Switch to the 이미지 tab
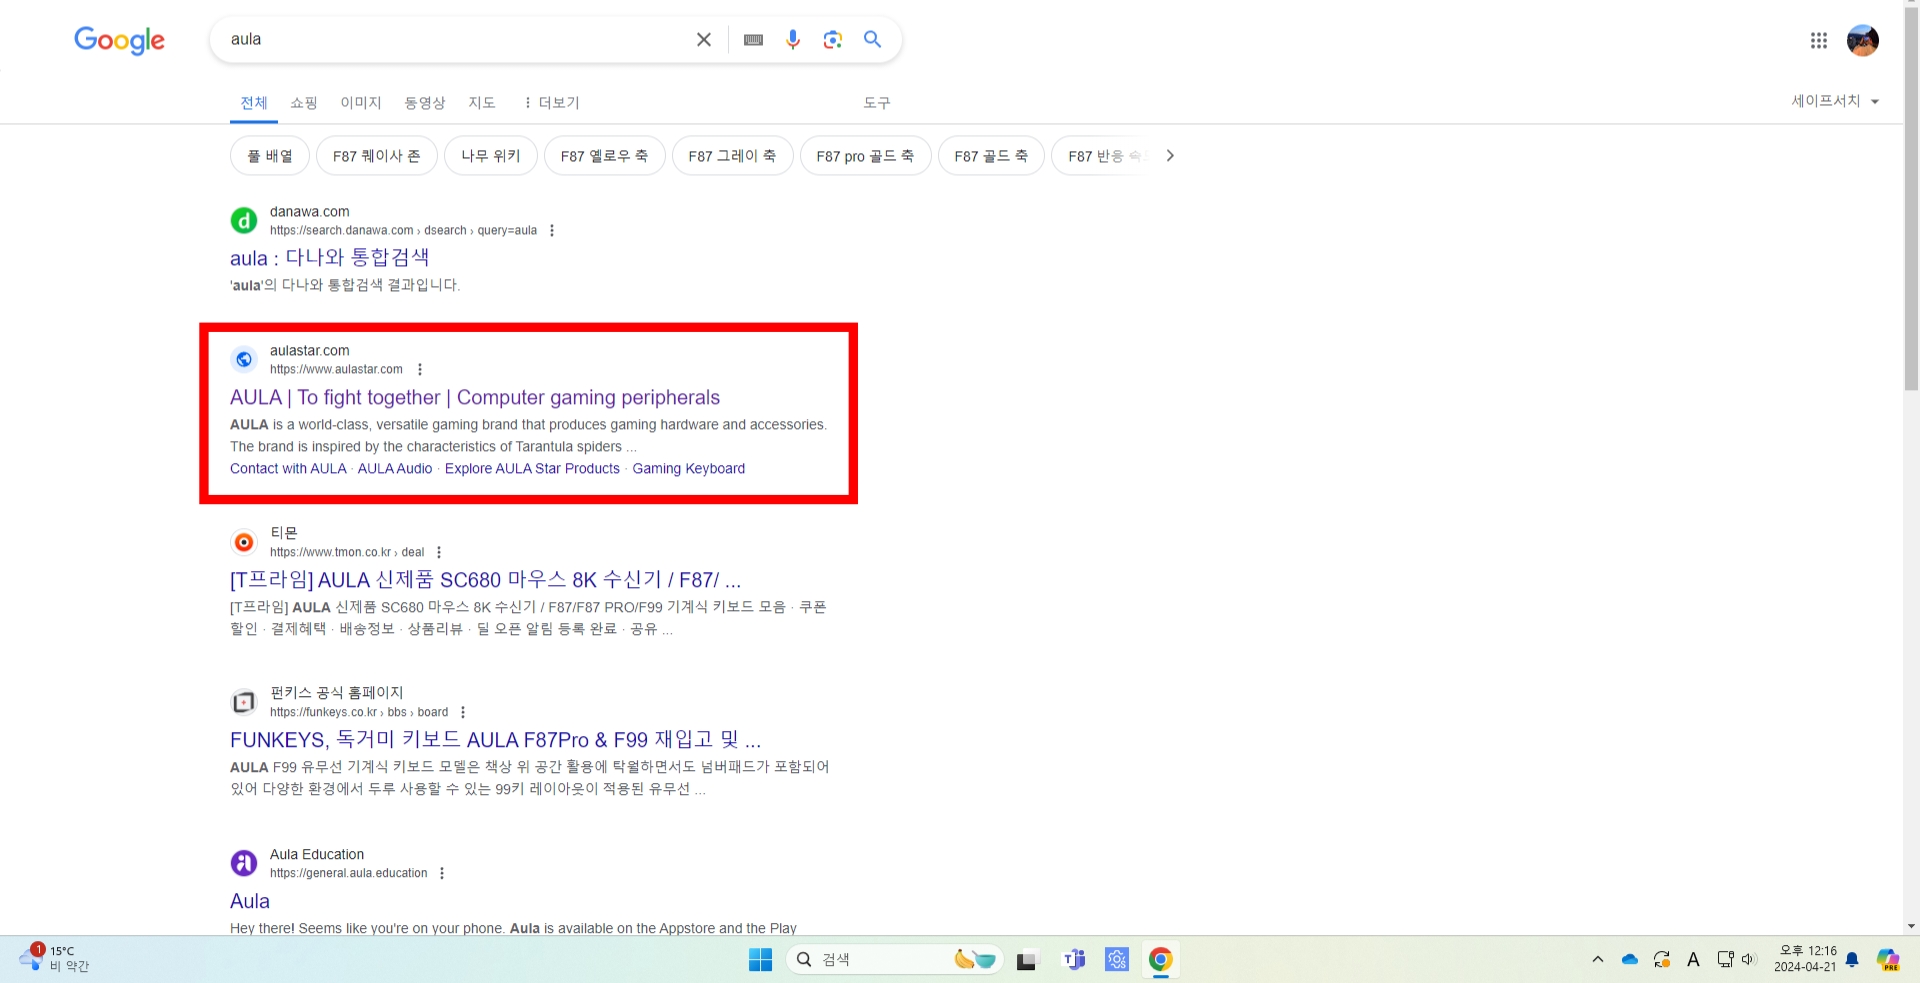 tap(361, 102)
